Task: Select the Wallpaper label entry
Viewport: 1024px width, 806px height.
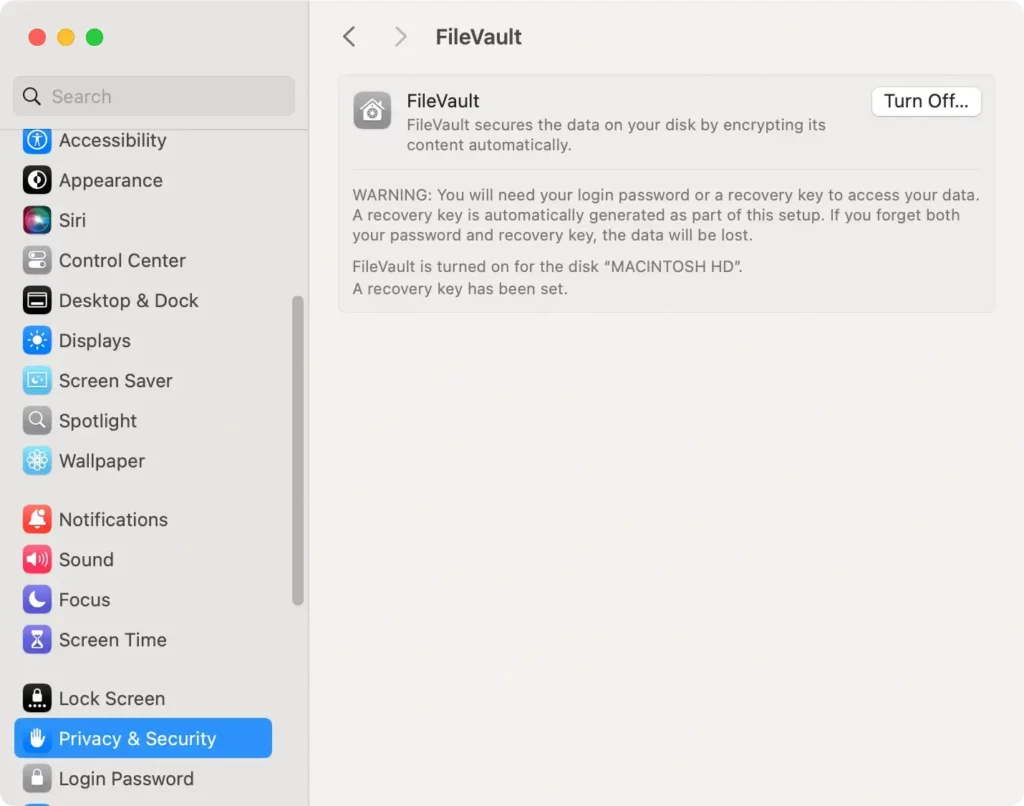Action: pos(102,461)
